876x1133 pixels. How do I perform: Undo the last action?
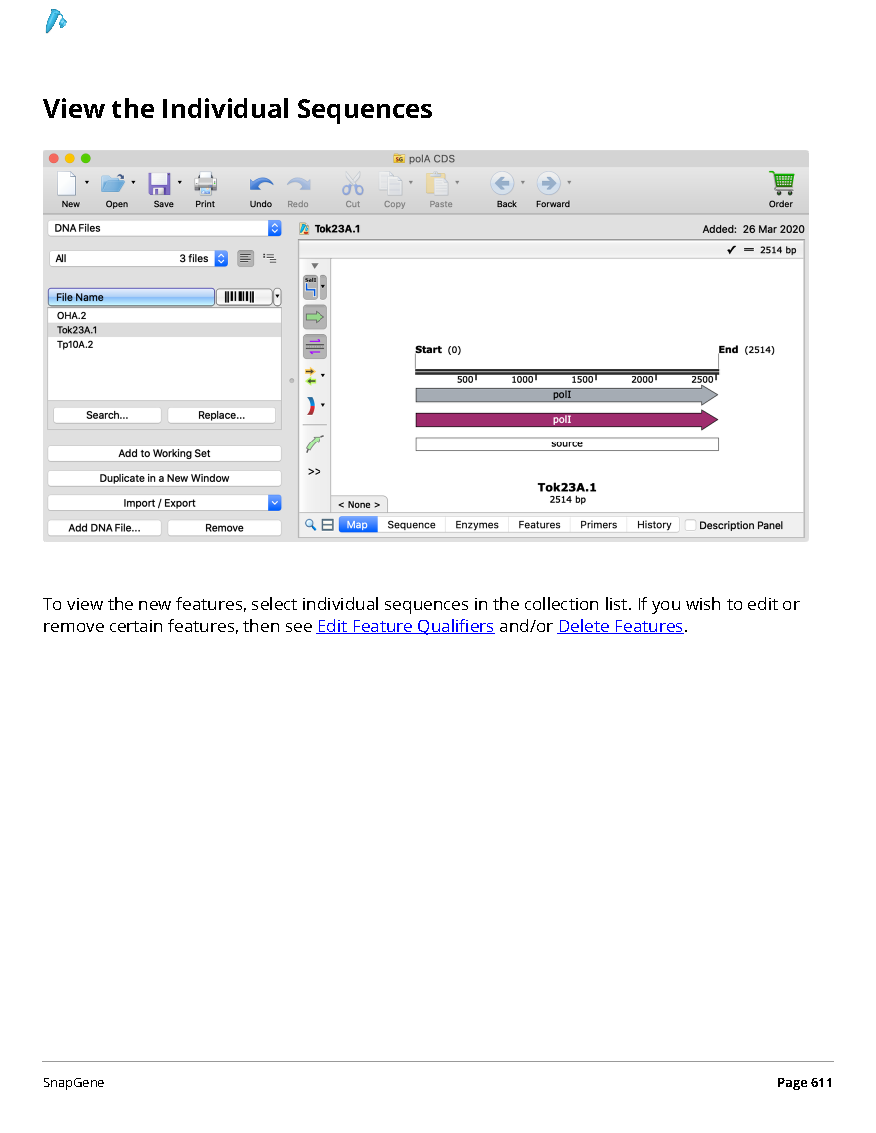[x=261, y=184]
